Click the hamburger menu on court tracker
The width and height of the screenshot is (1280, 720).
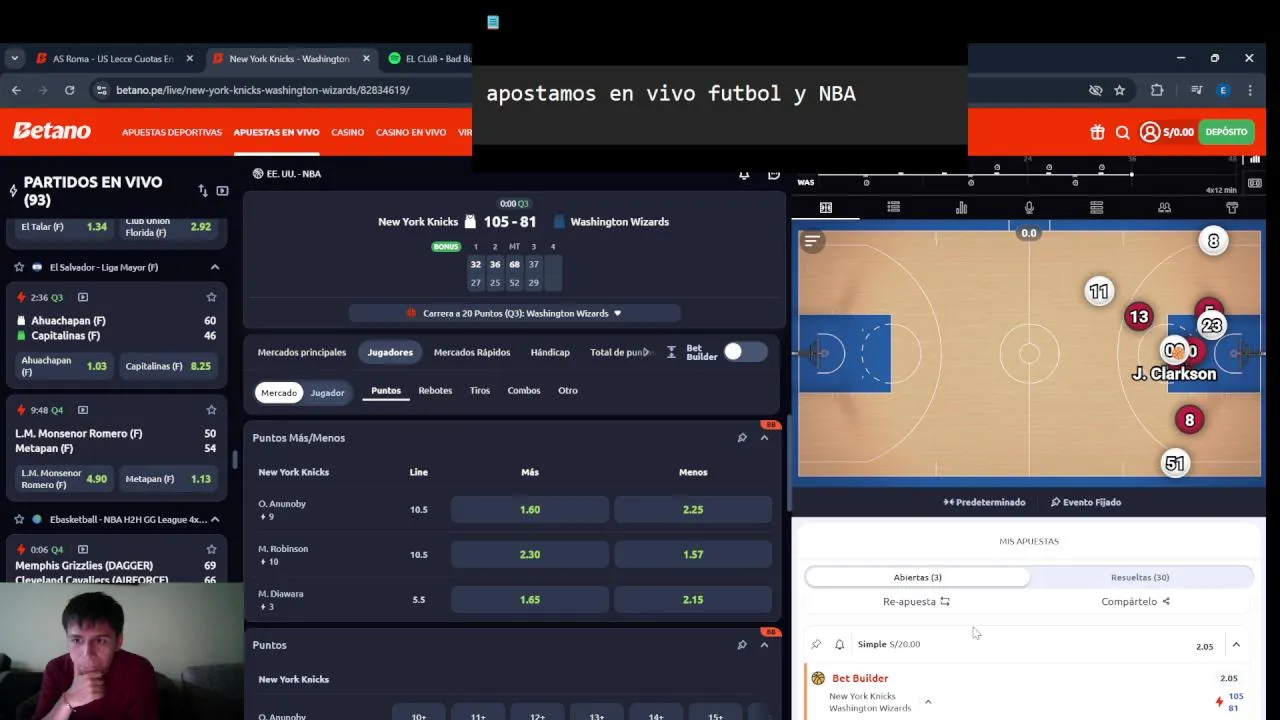[812, 241]
